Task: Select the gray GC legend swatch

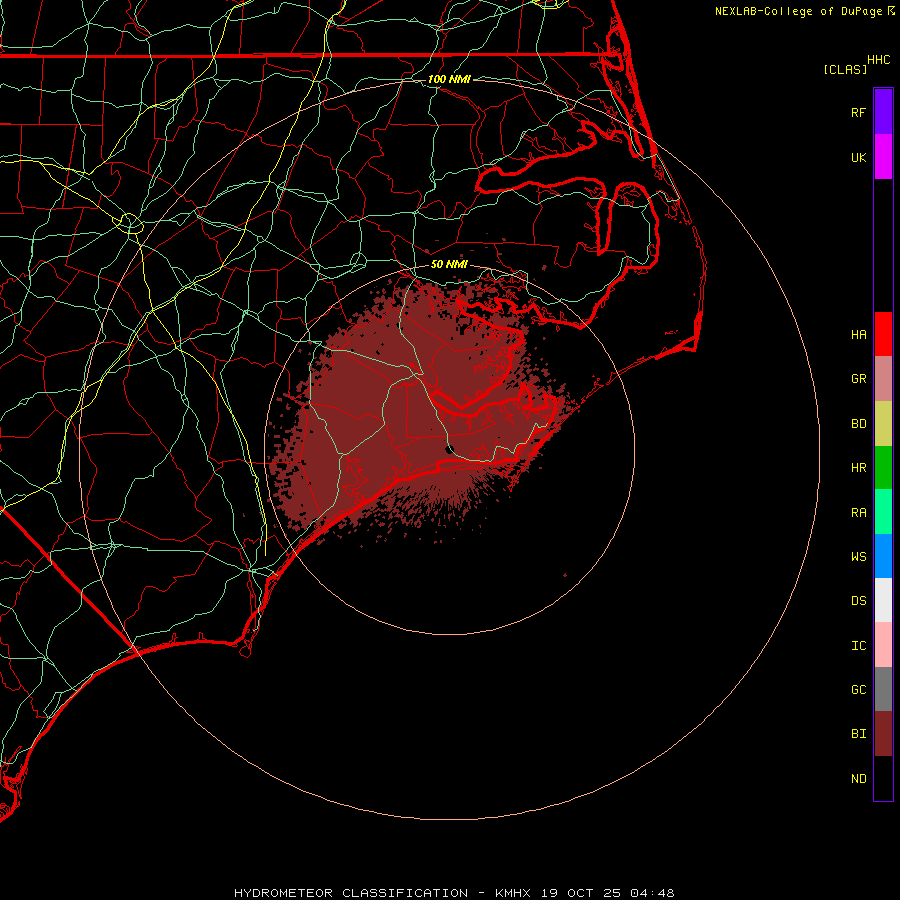Action: pyautogui.click(x=883, y=689)
